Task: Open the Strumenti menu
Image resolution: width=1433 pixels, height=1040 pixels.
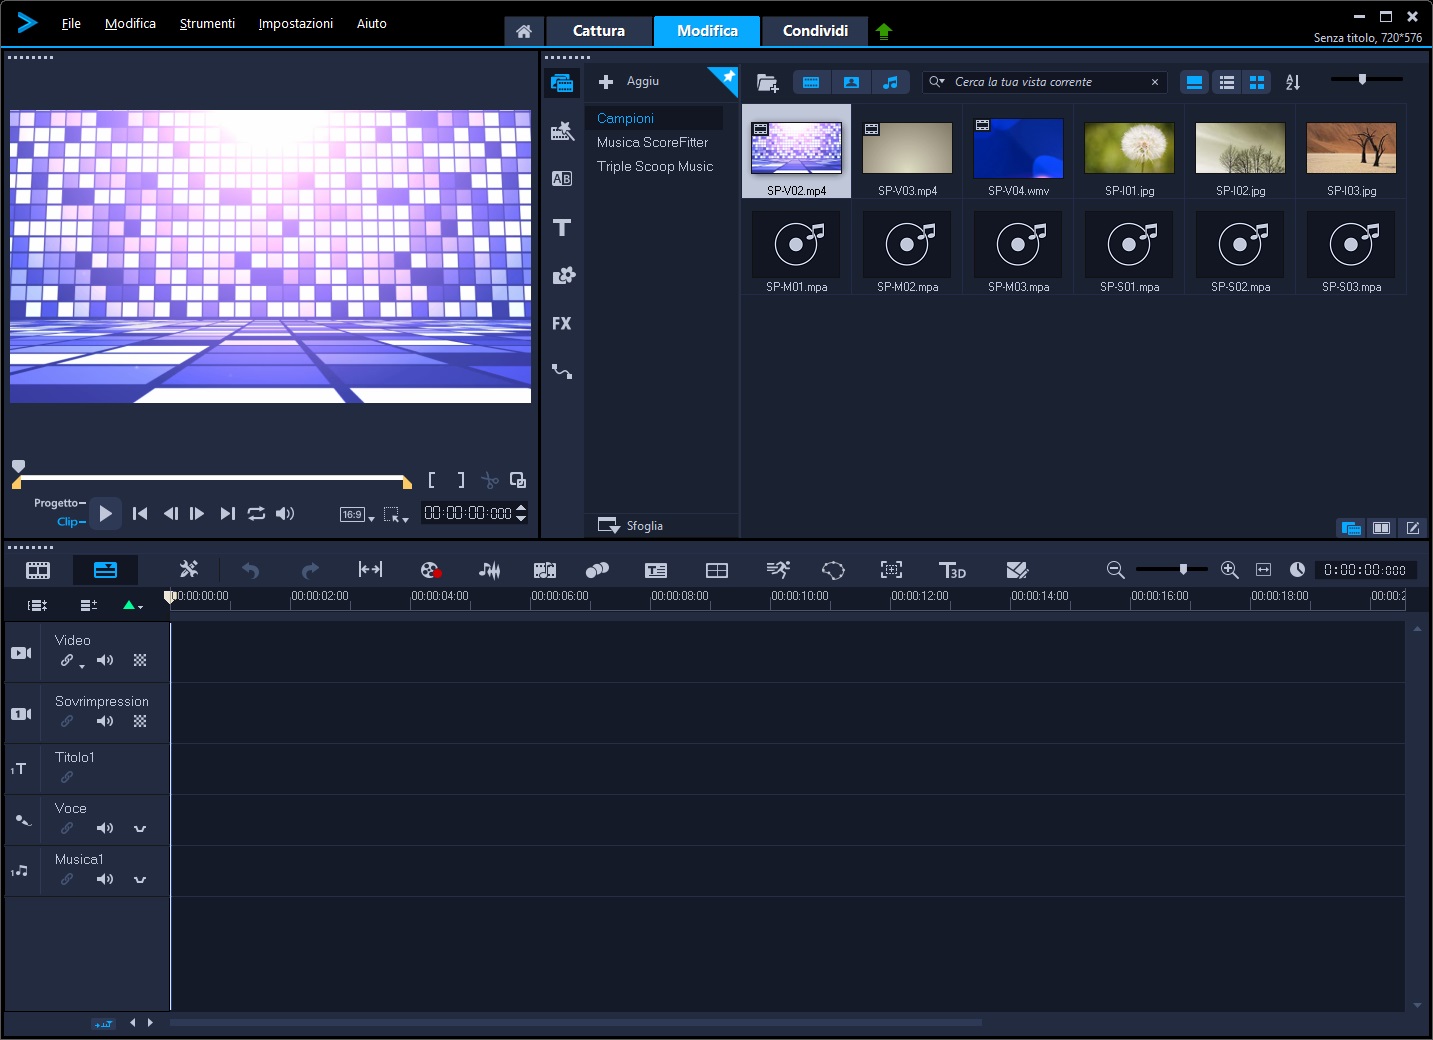Action: coord(207,23)
